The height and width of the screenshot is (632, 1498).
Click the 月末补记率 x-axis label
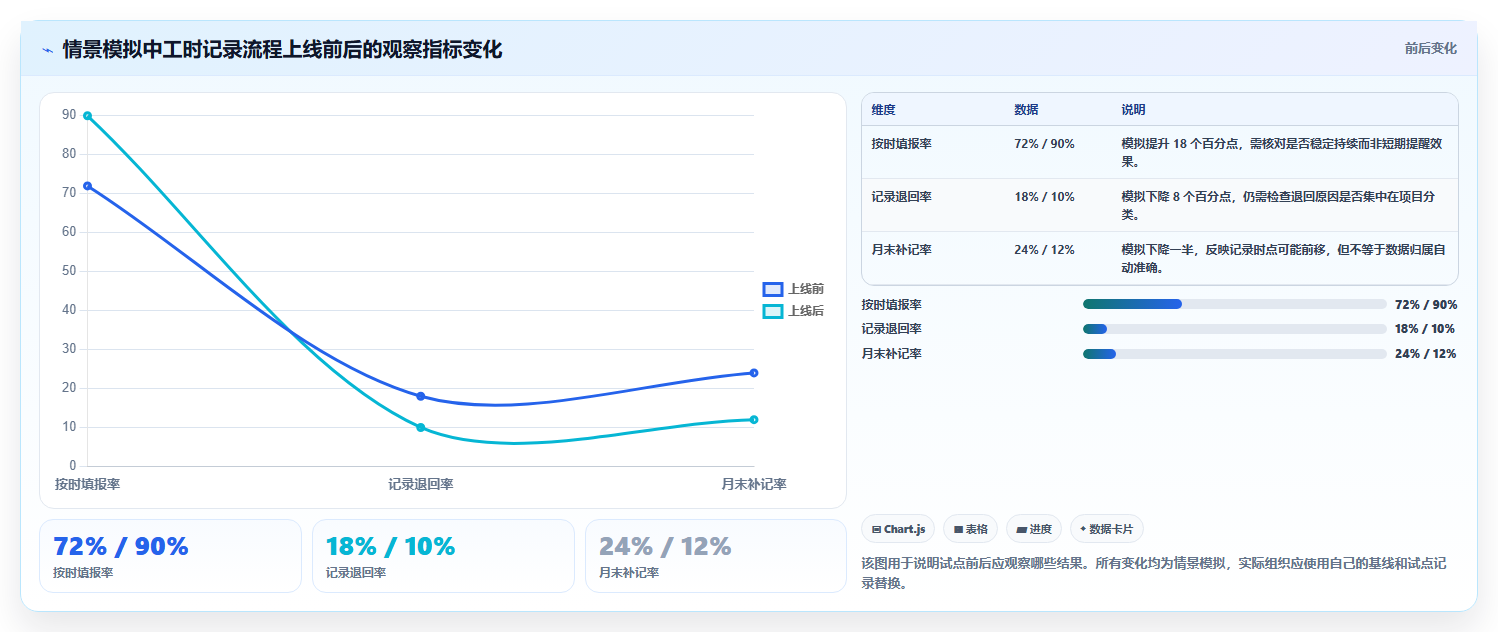tap(754, 484)
